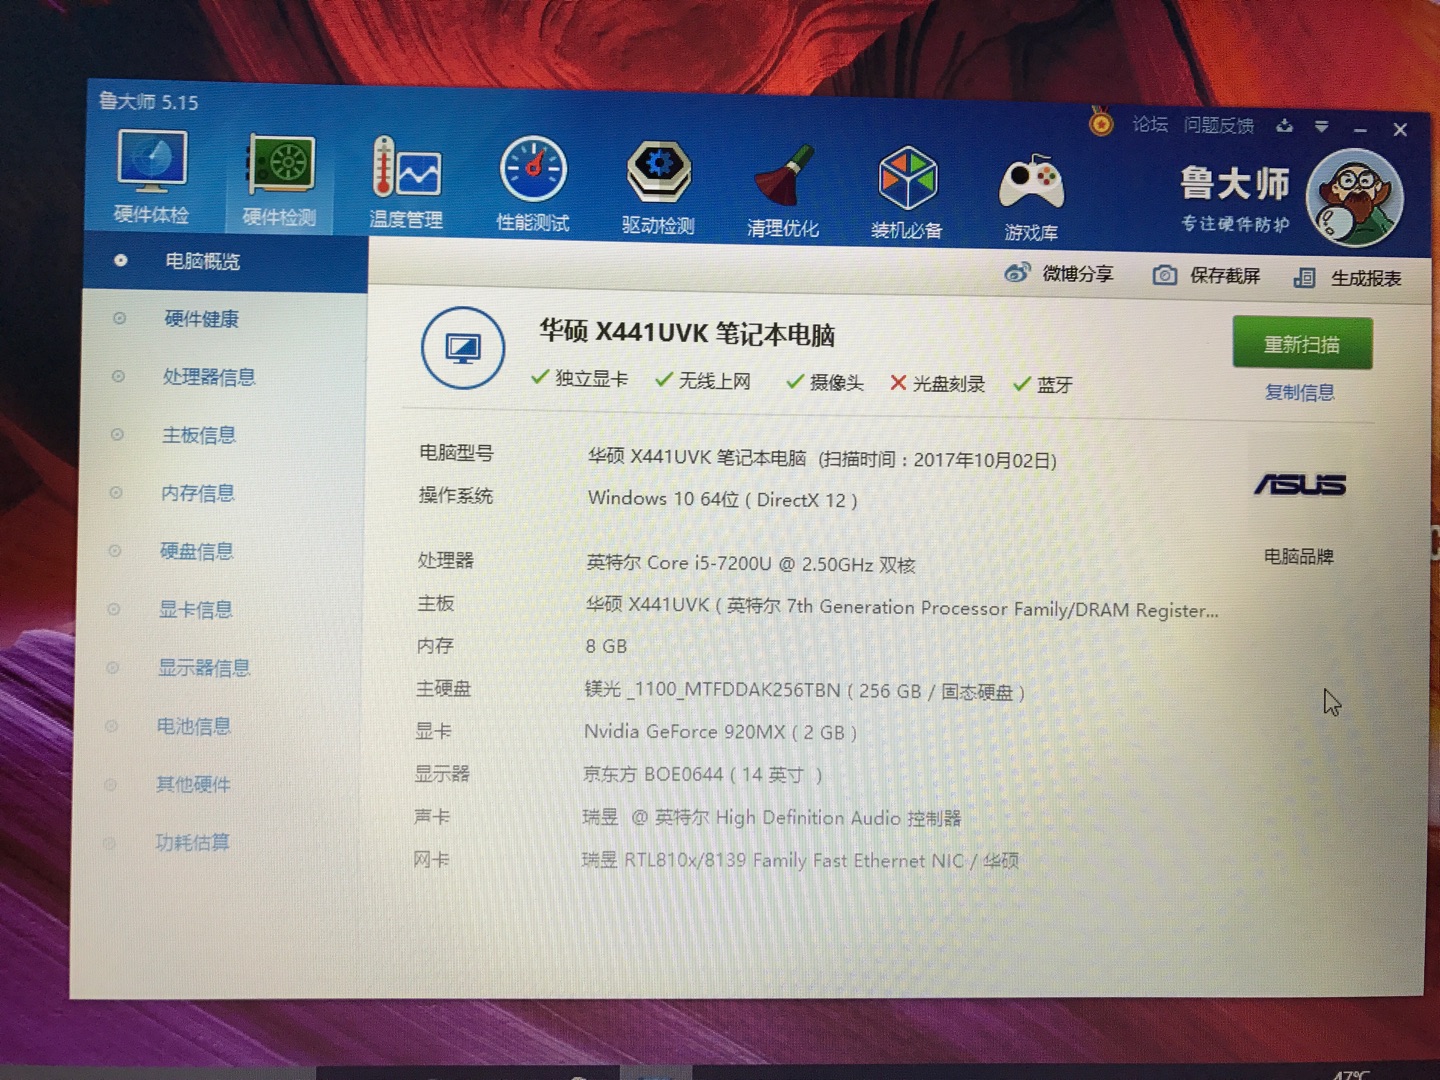
Task: Click the camera icon for 保存截屏
Action: point(1165,275)
